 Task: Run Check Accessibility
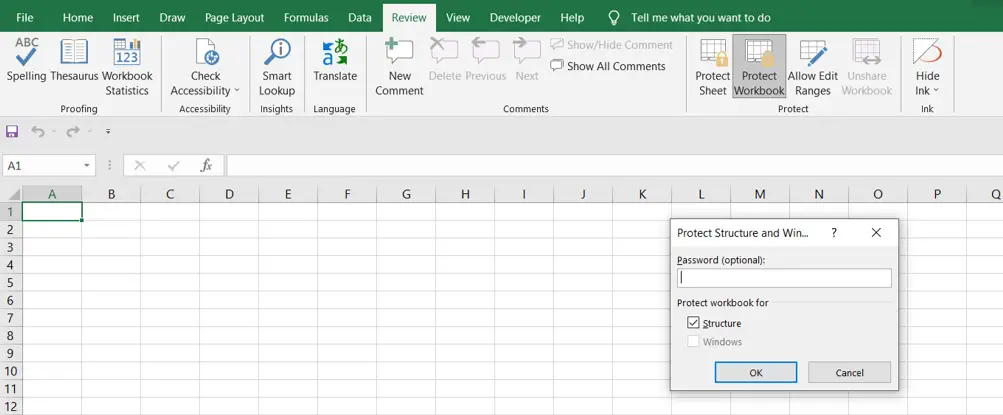205,68
